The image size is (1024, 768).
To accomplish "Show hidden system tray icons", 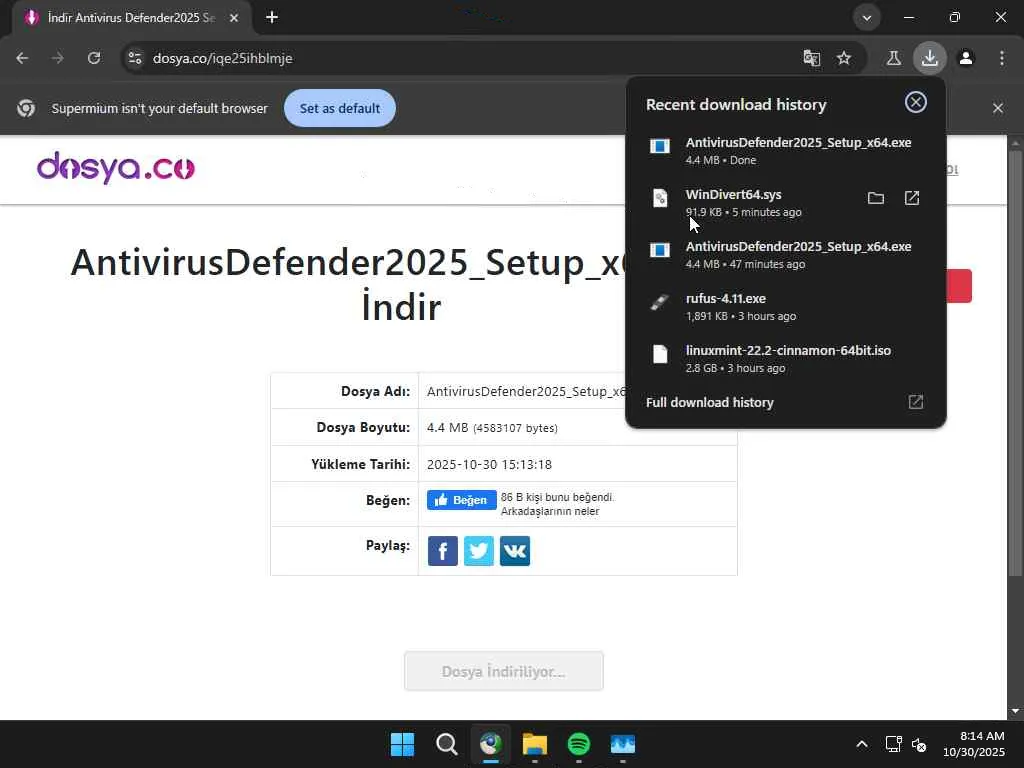I will [x=862, y=744].
